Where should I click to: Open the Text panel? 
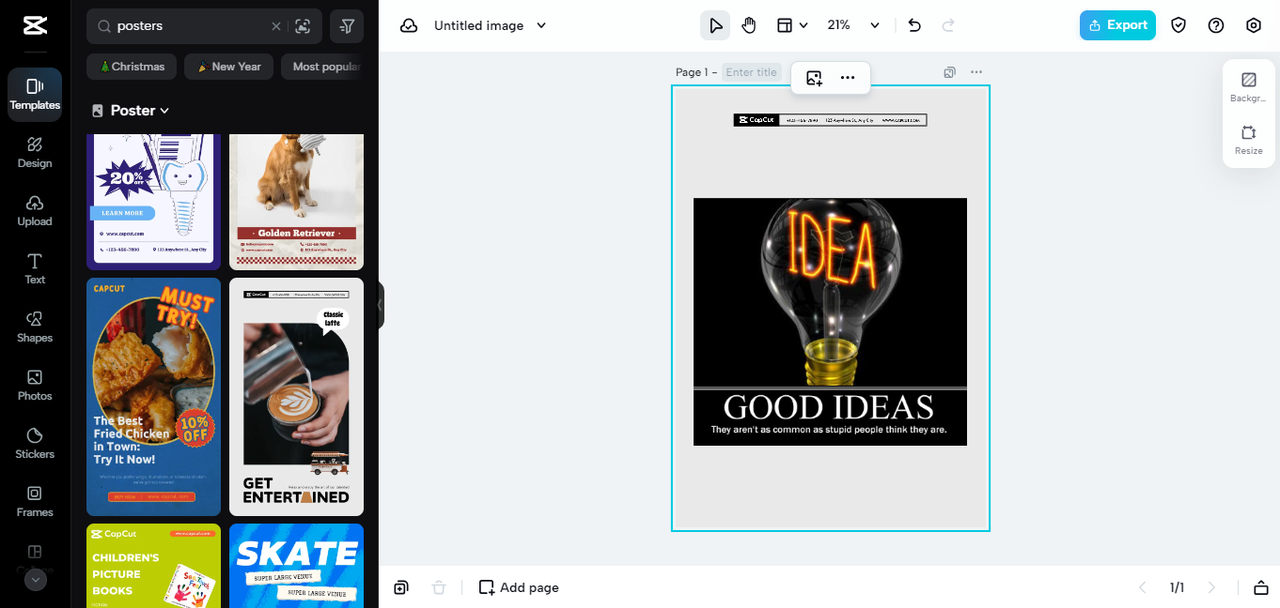tap(35, 269)
